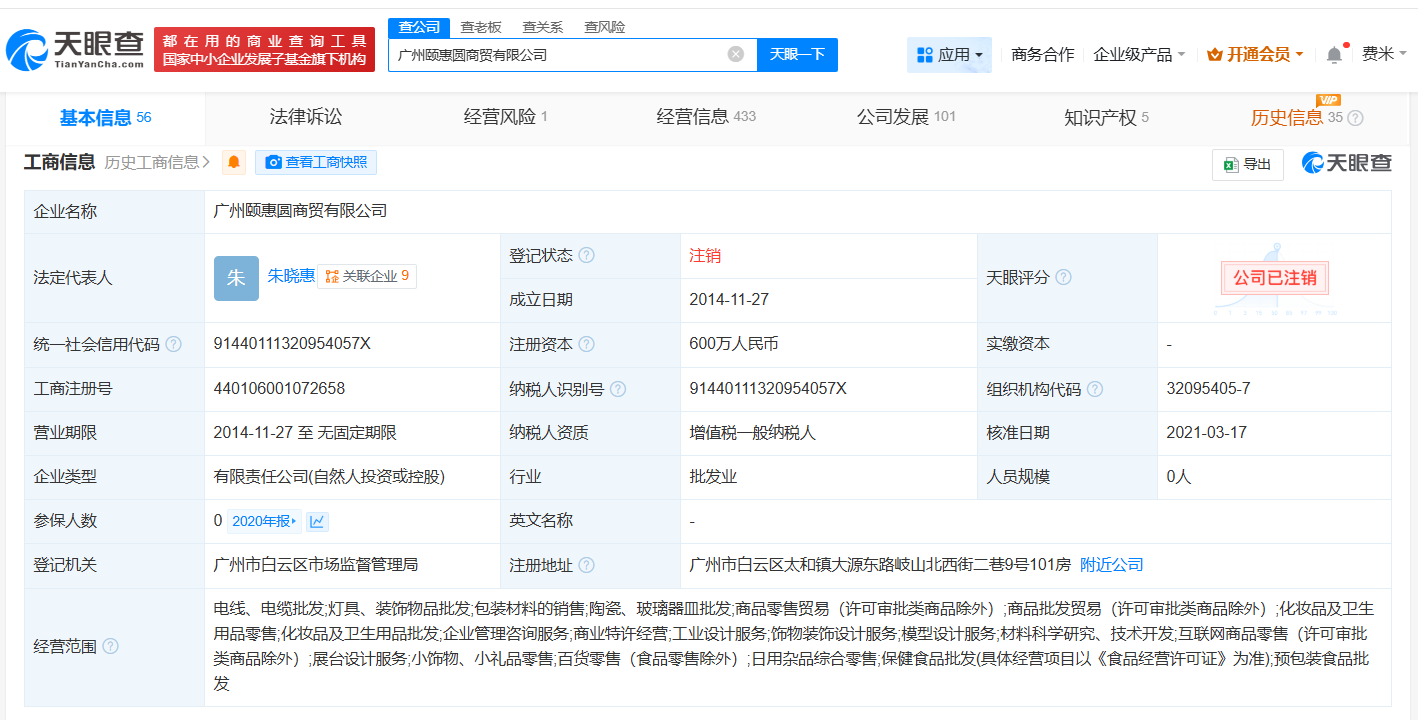Open notifications via the bell icon
Viewport: 1418px width, 720px height.
pos(1333,54)
